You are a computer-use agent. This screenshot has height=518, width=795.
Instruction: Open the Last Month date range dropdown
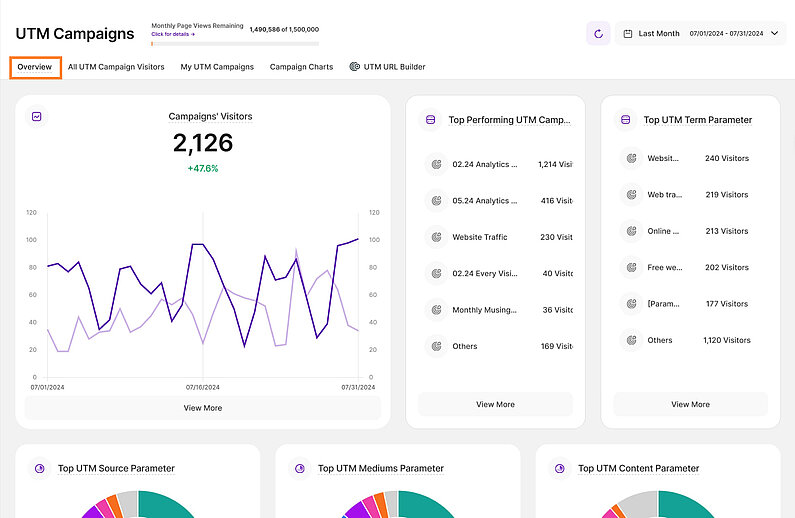[700, 33]
